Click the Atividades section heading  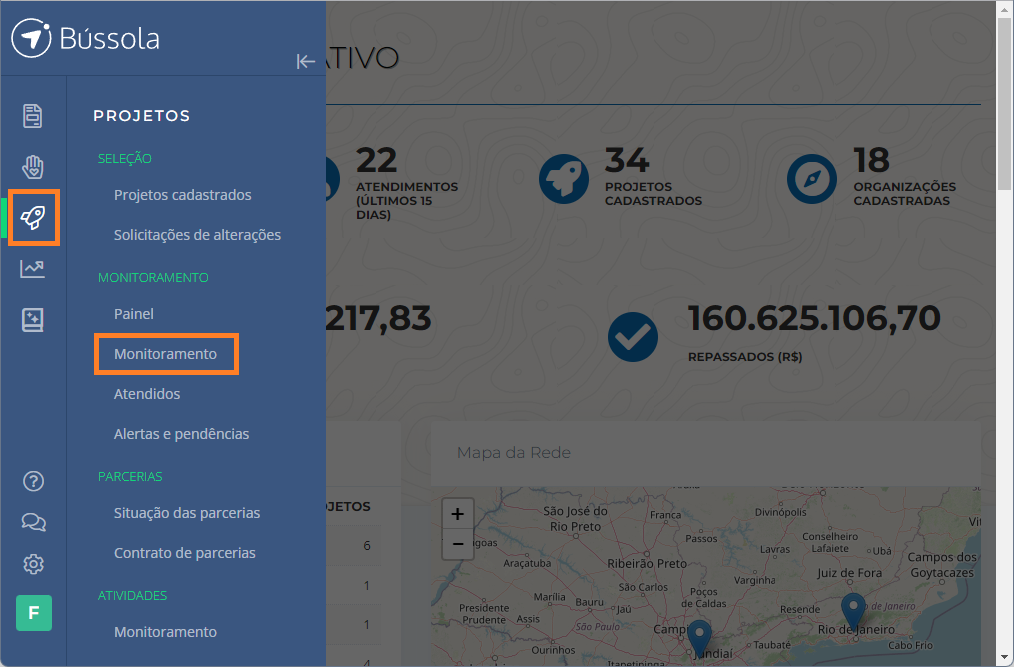click(133, 596)
